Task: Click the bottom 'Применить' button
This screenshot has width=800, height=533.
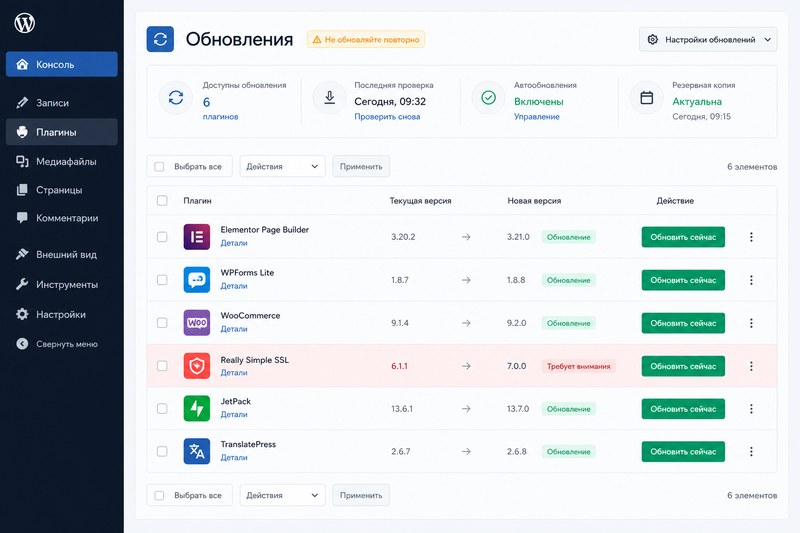Action: click(x=361, y=495)
